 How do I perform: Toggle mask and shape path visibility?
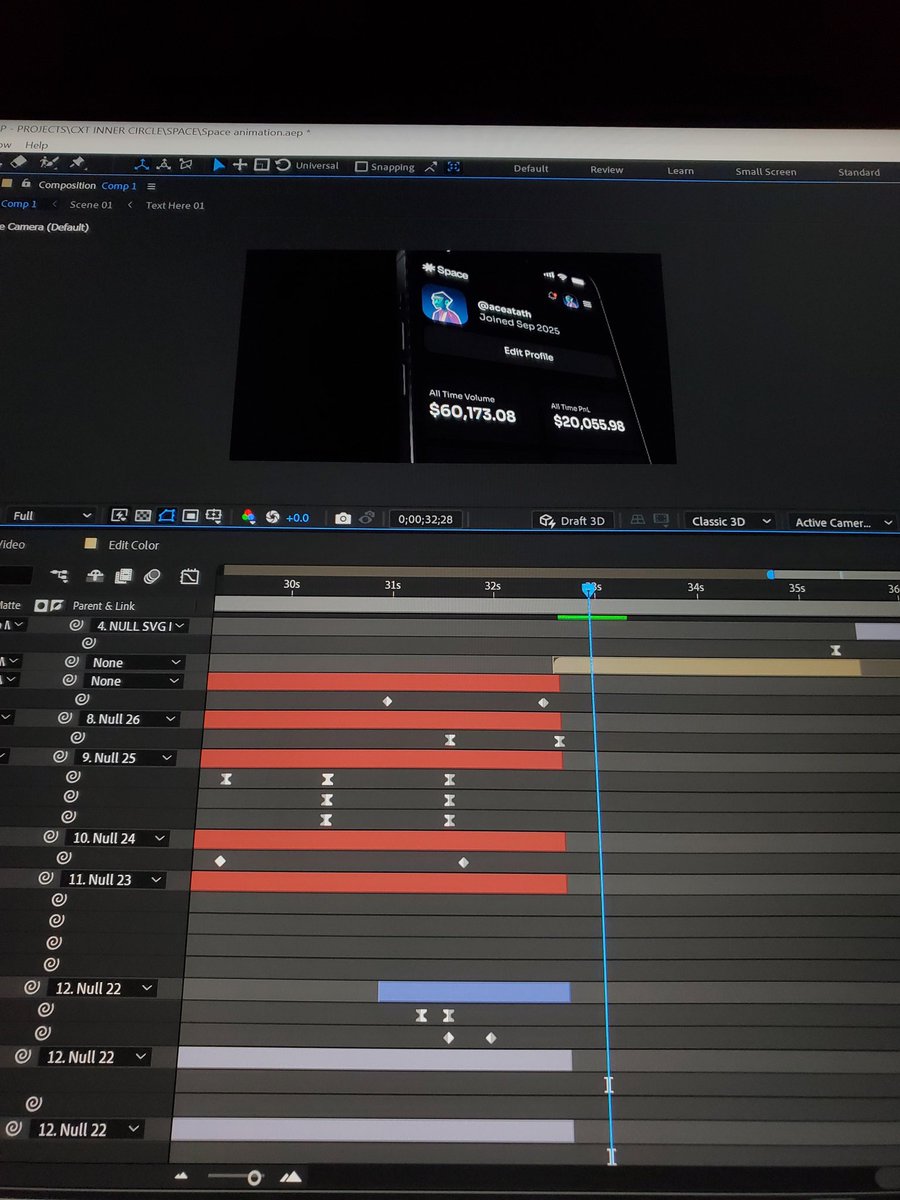click(x=166, y=516)
